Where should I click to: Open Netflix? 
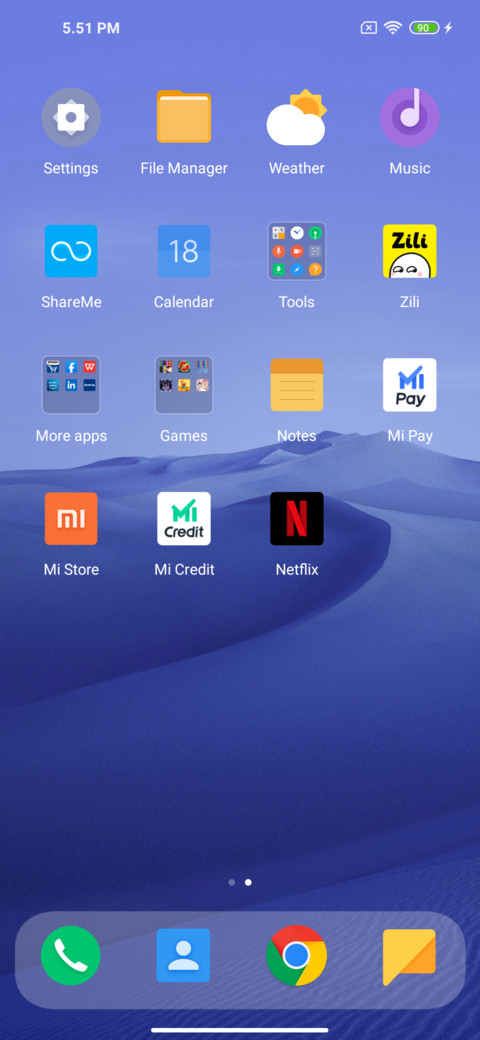click(296, 519)
